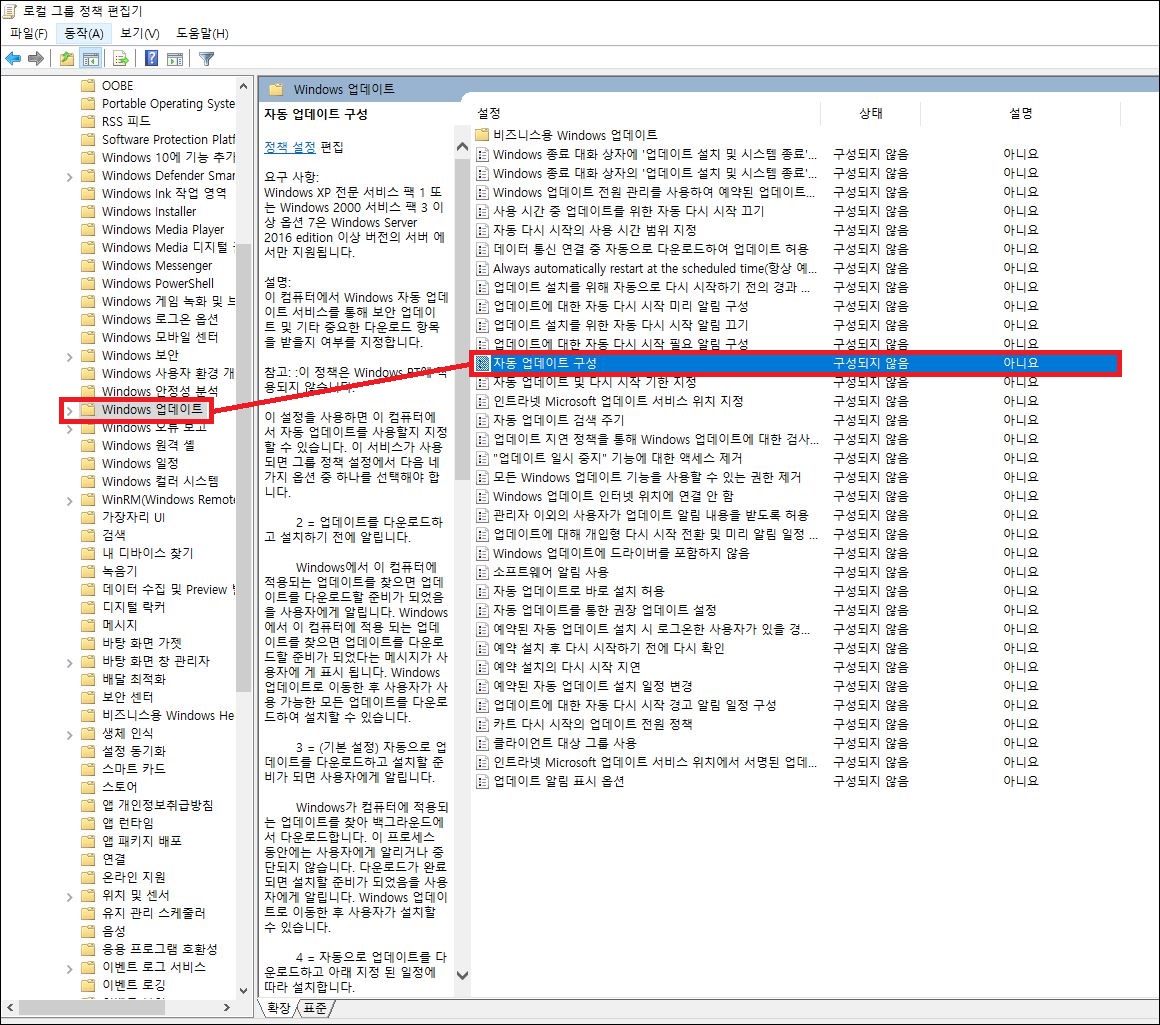Click the folder icon of 비즈니스용 Windows 업데이트
Viewport: 1160px width, 1025px height.
coord(482,135)
